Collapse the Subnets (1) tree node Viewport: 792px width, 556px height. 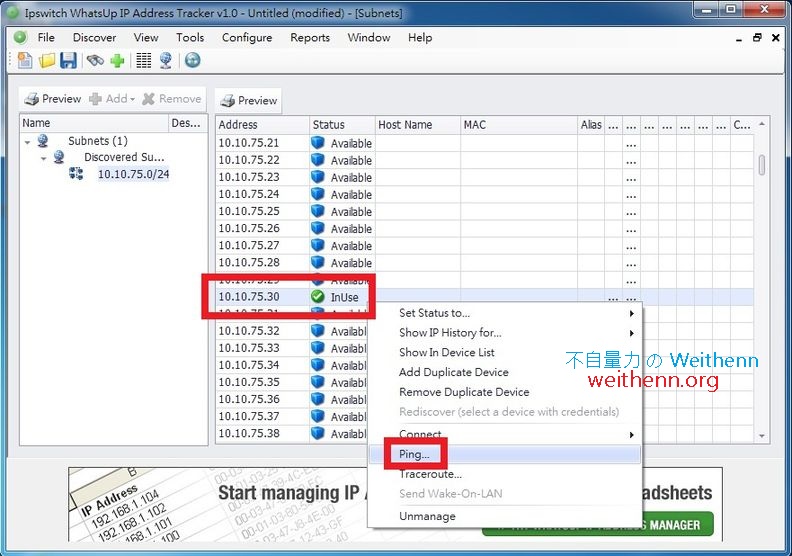point(28,142)
